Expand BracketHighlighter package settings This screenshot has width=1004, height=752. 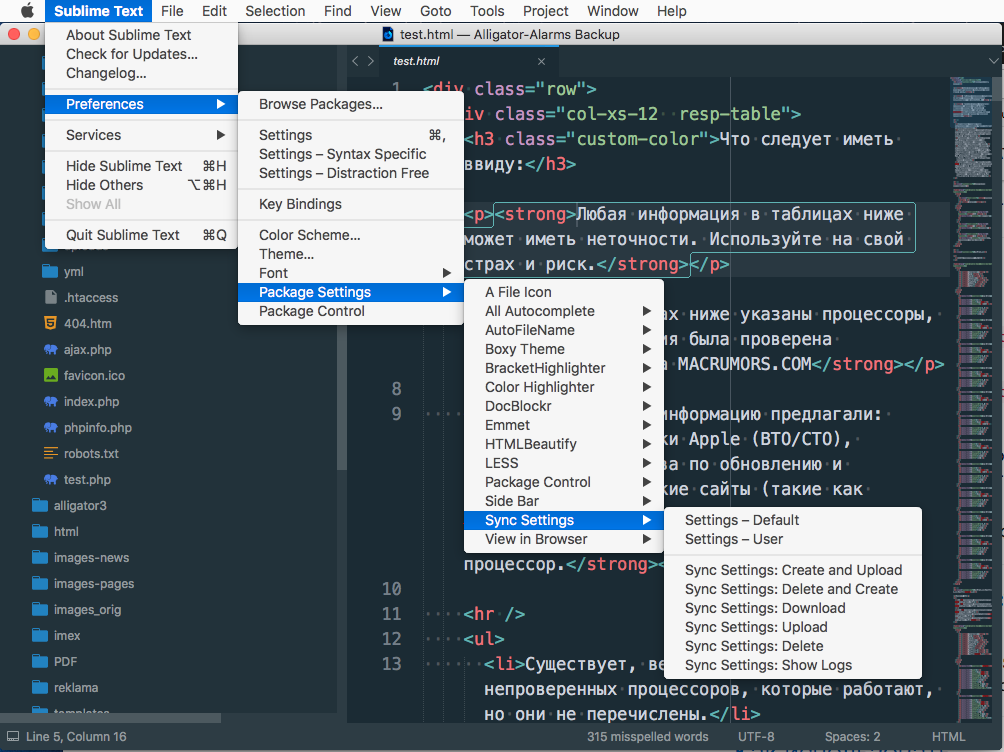coord(563,368)
